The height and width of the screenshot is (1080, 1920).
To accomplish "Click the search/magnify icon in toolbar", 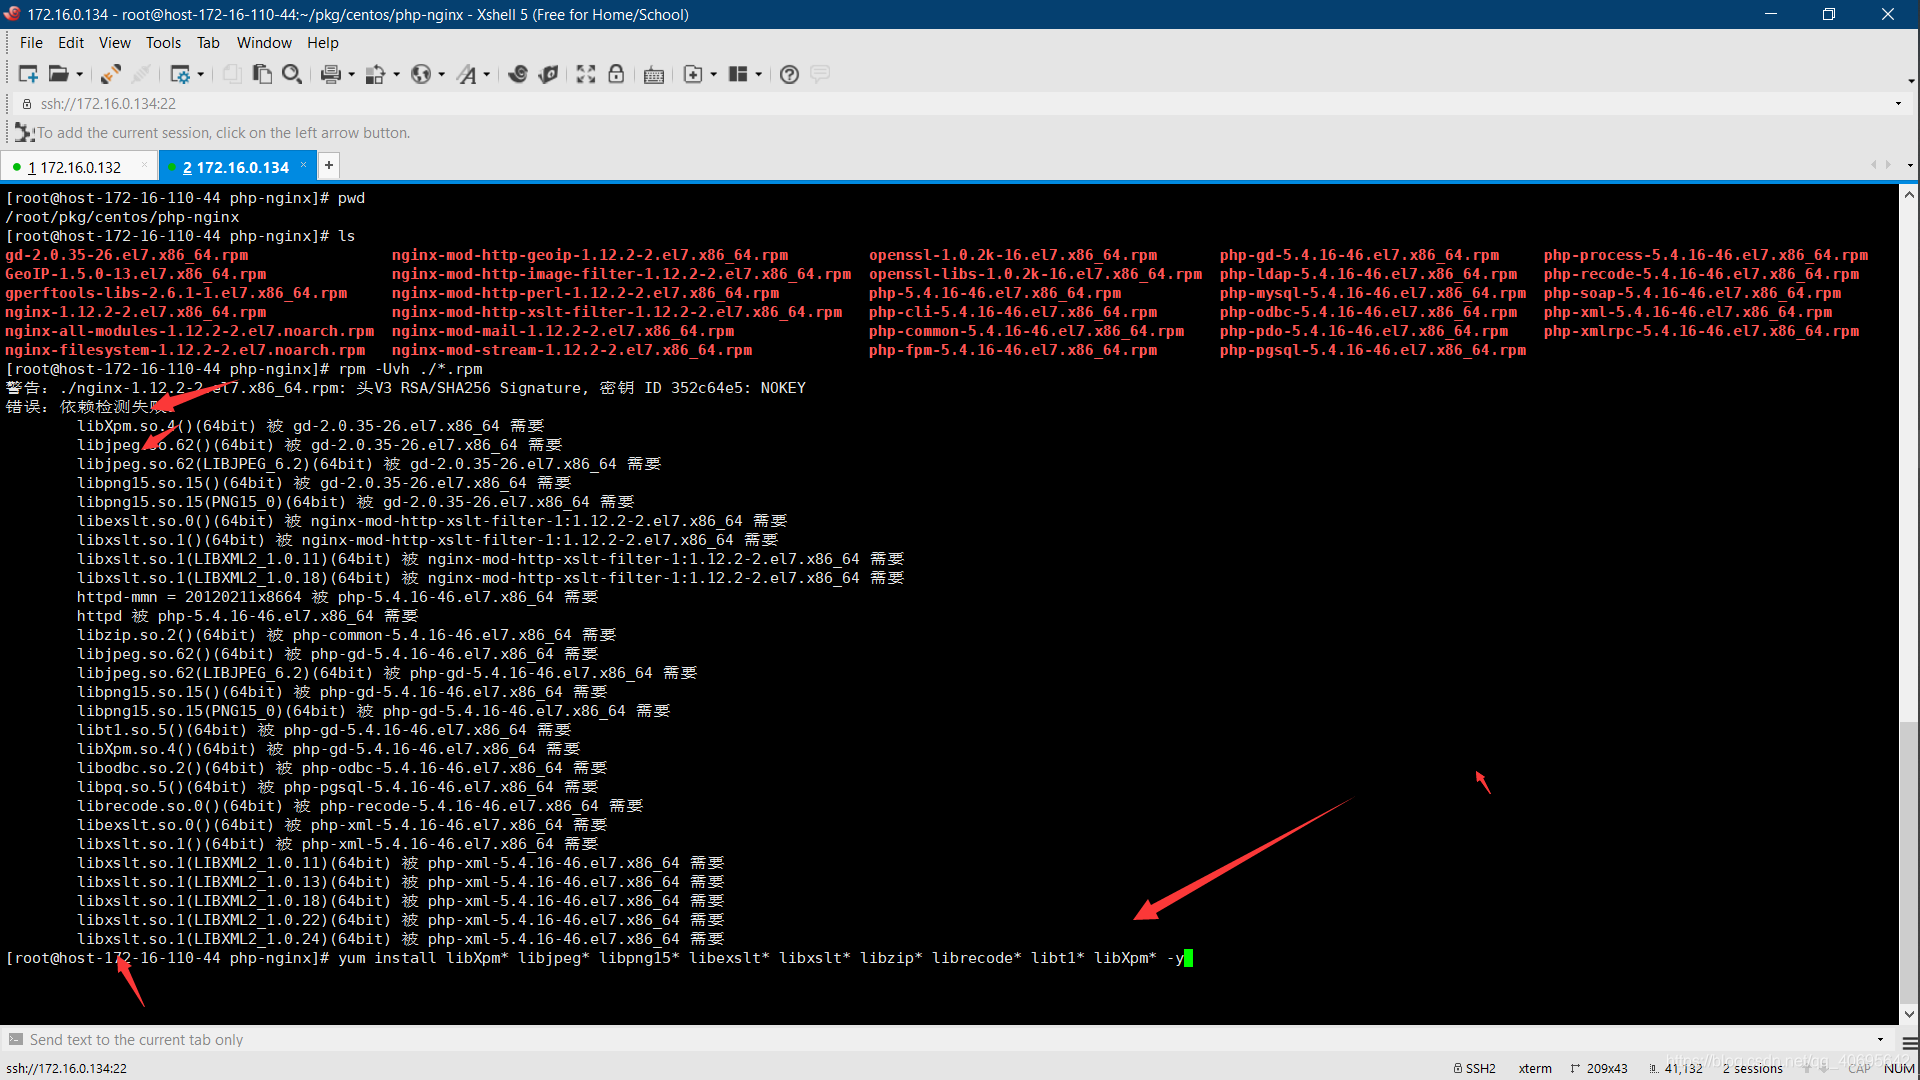I will coord(293,74).
